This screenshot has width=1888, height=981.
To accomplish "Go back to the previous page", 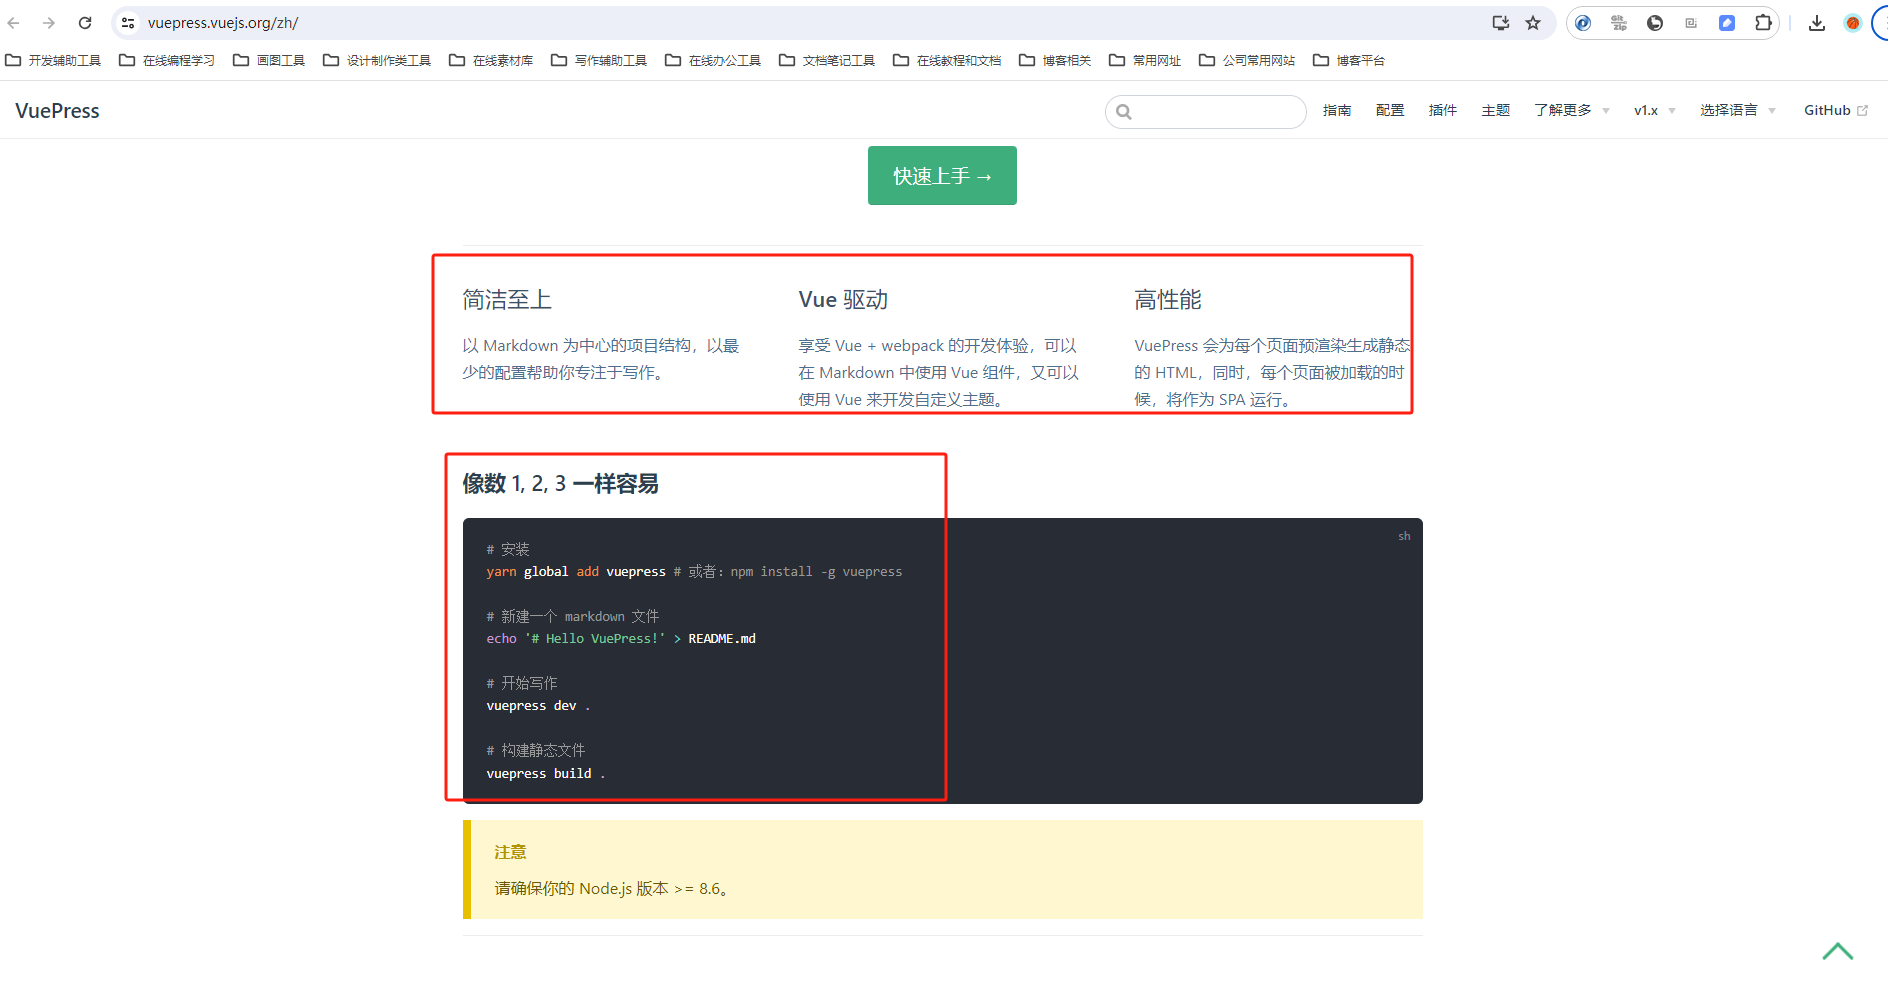I will pos(14,23).
